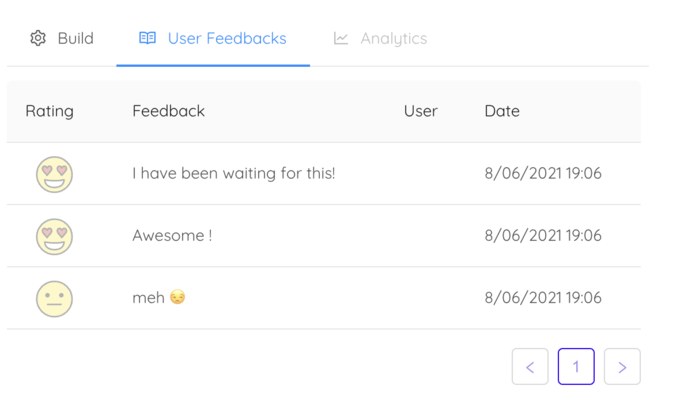This screenshot has width=680, height=416.
Task: Click the book icon beside User Feedbacks
Action: point(147,39)
